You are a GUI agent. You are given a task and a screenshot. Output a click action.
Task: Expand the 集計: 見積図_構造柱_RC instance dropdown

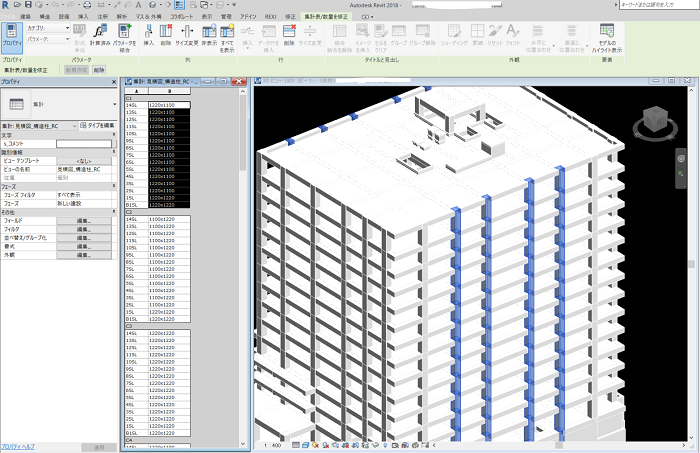tap(72, 124)
